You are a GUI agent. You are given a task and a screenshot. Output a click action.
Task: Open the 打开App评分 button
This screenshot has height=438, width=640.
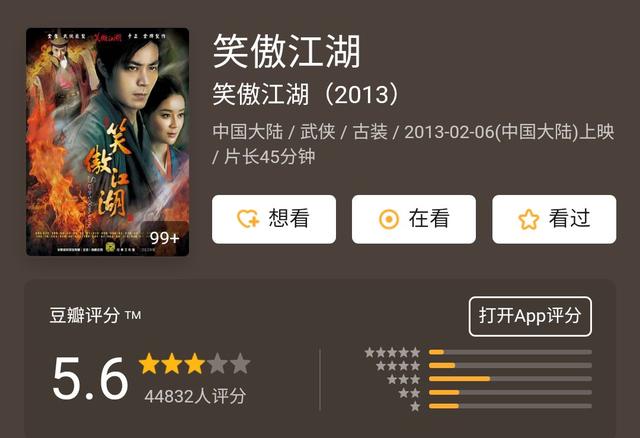click(x=530, y=316)
